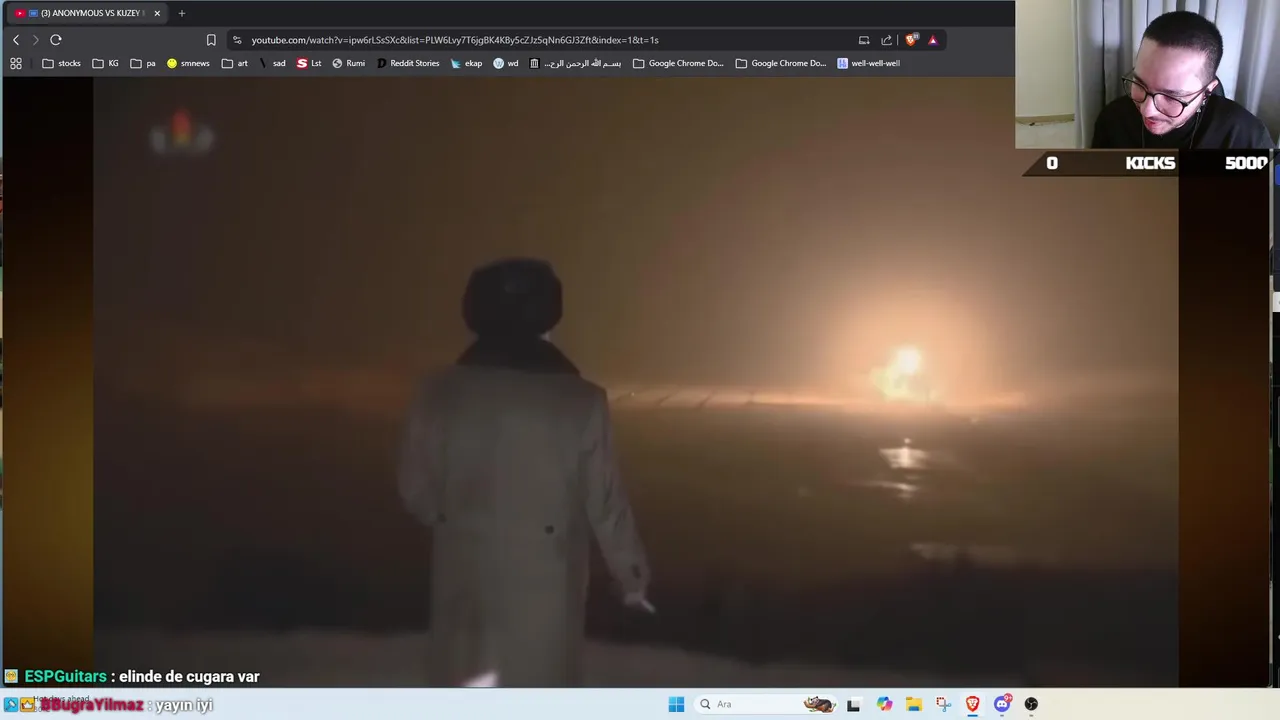Click the forward navigation arrow
The height and width of the screenshot is (720, 1280).
[x=35, y=40]
